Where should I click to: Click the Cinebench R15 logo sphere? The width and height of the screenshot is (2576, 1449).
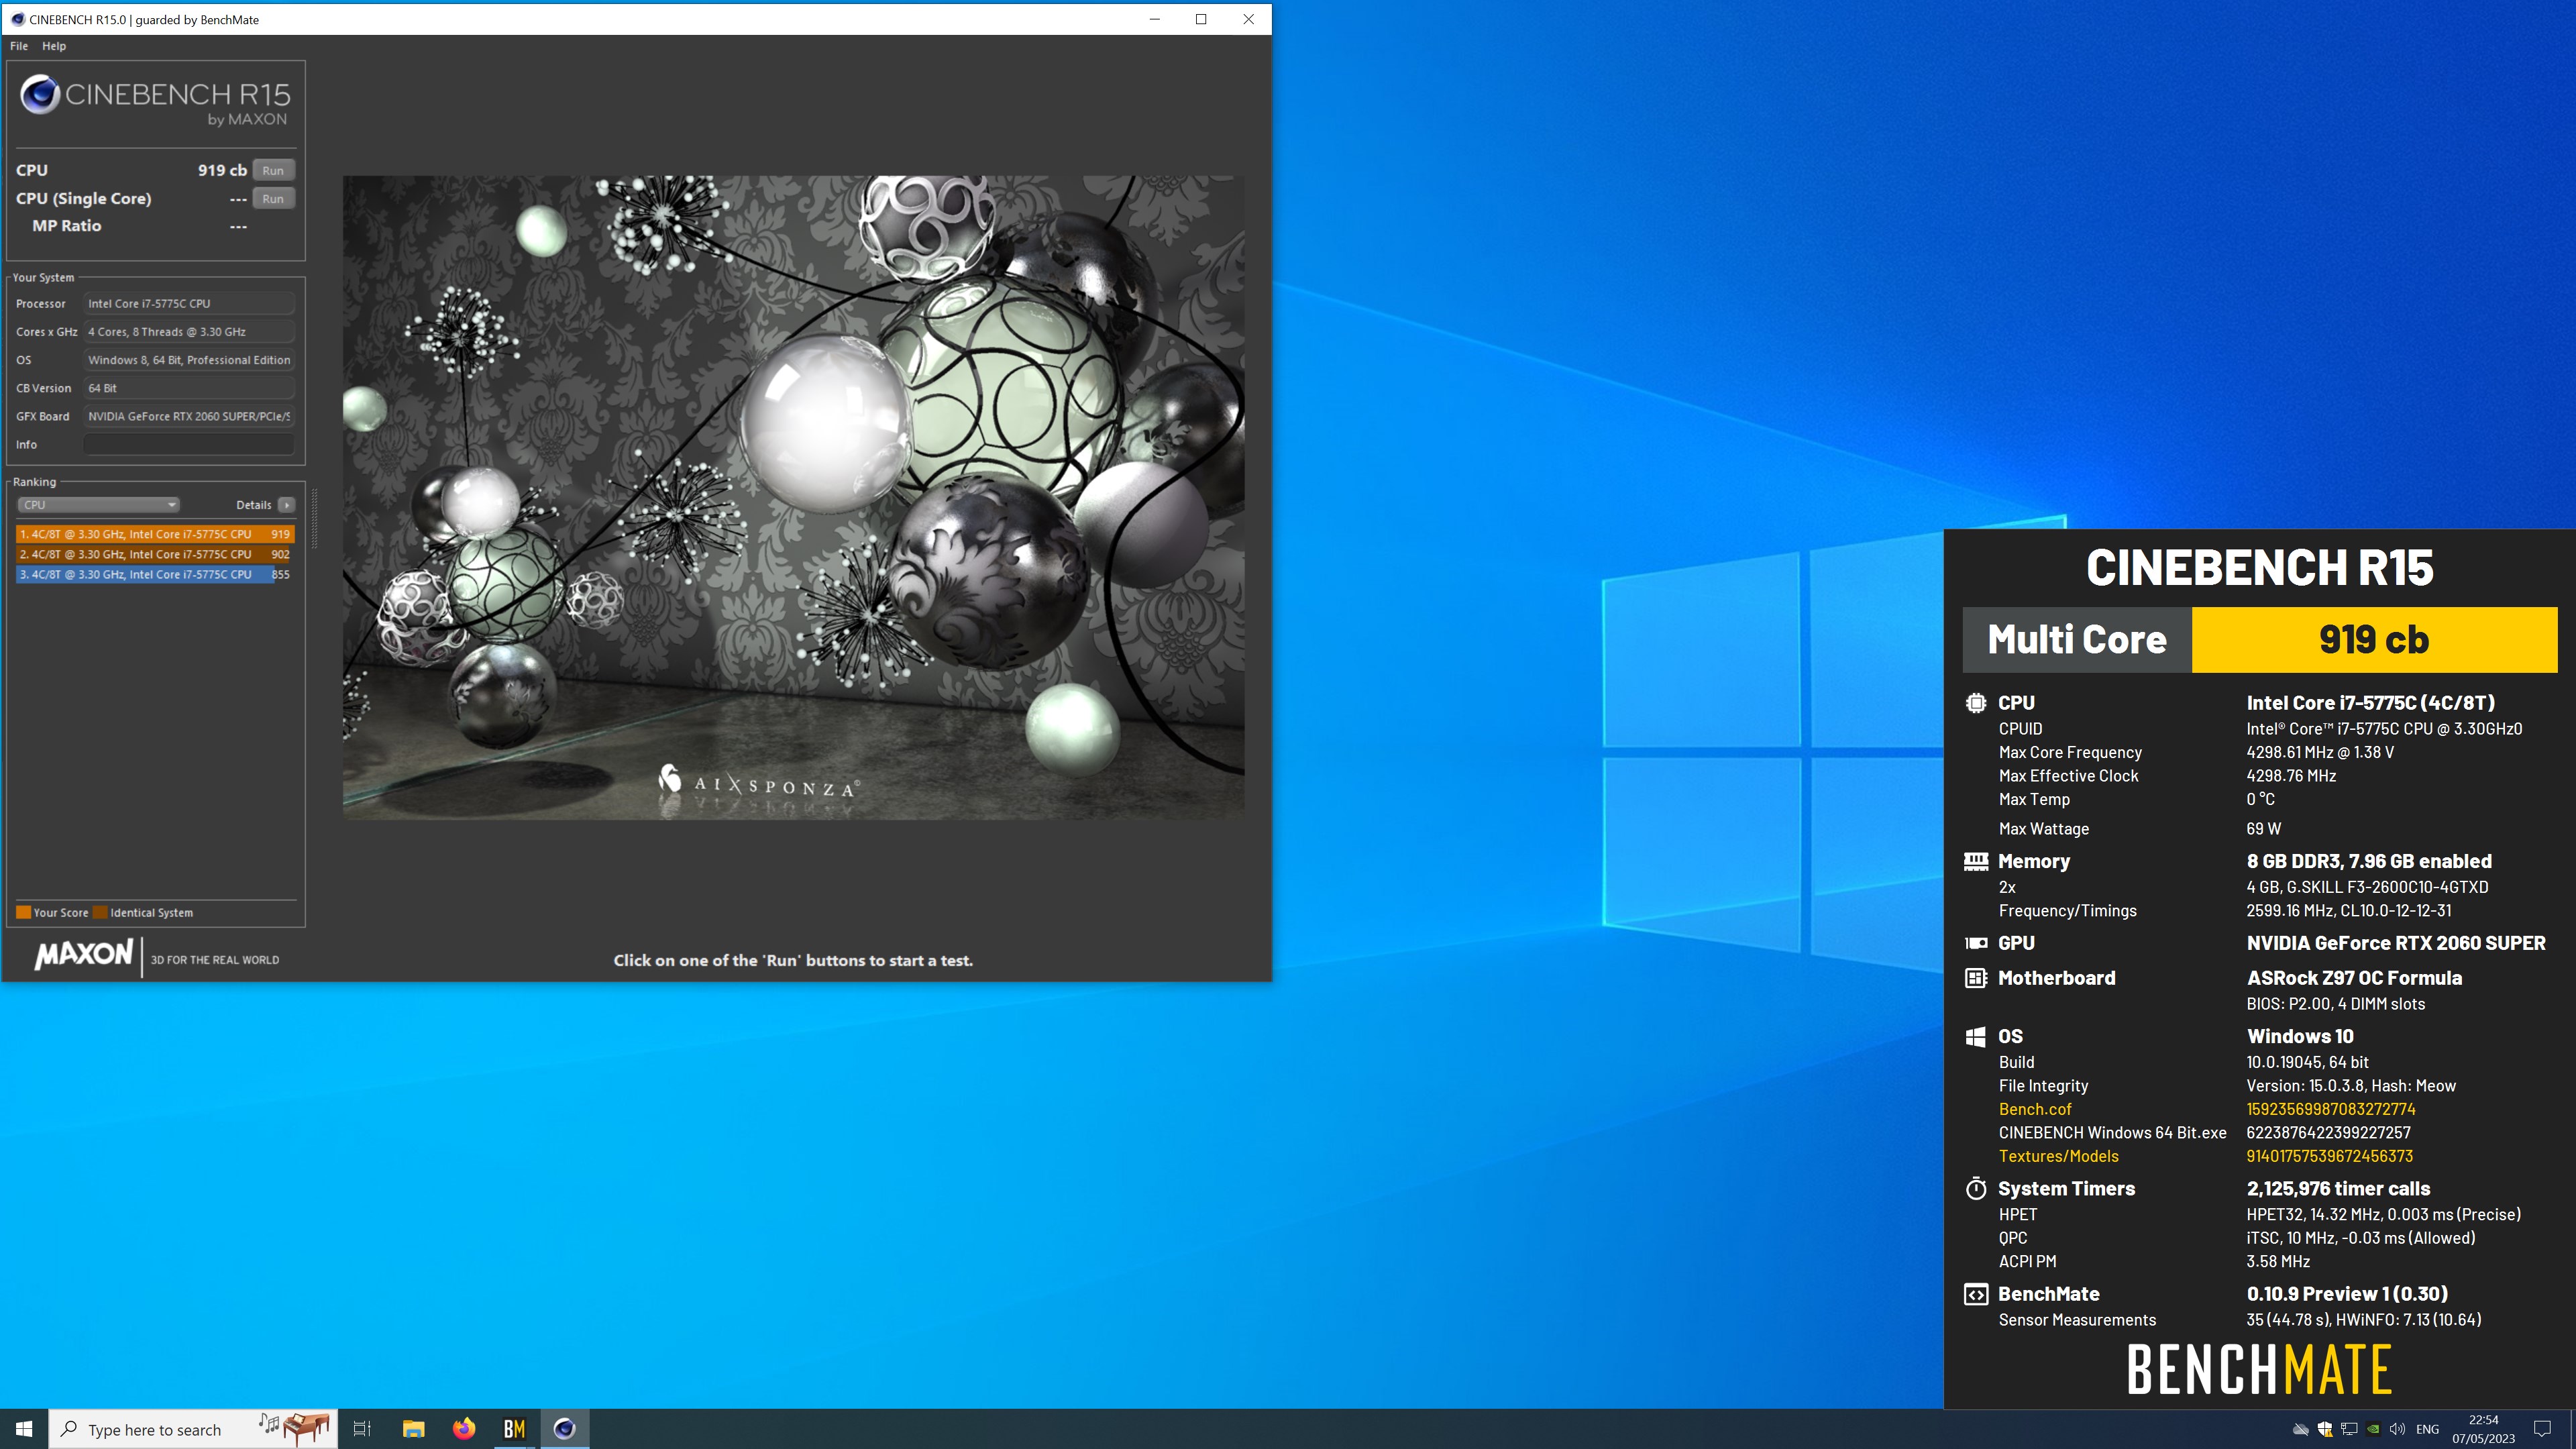[40, 95]
